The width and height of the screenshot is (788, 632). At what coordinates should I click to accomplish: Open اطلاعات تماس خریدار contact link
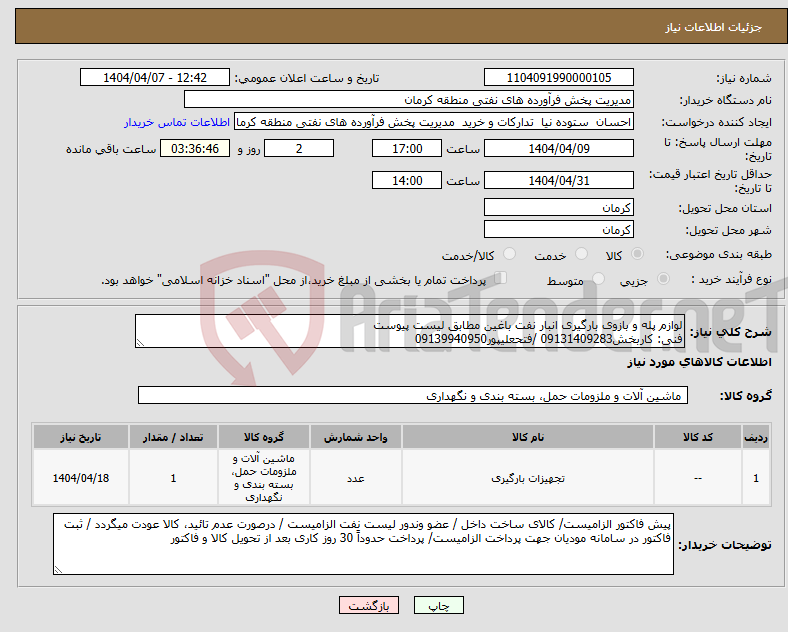(177, 122)
